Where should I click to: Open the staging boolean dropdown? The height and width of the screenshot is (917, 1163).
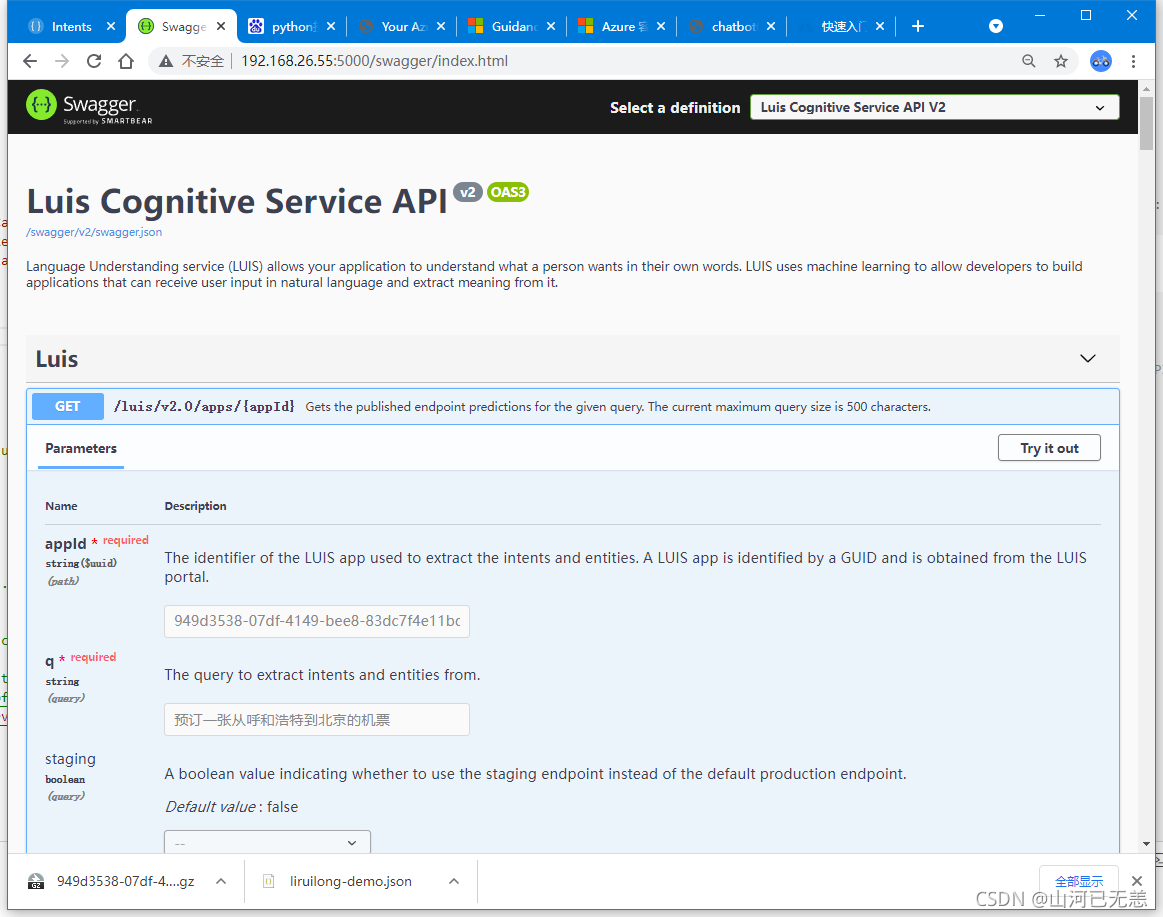(x=267, y=842)
